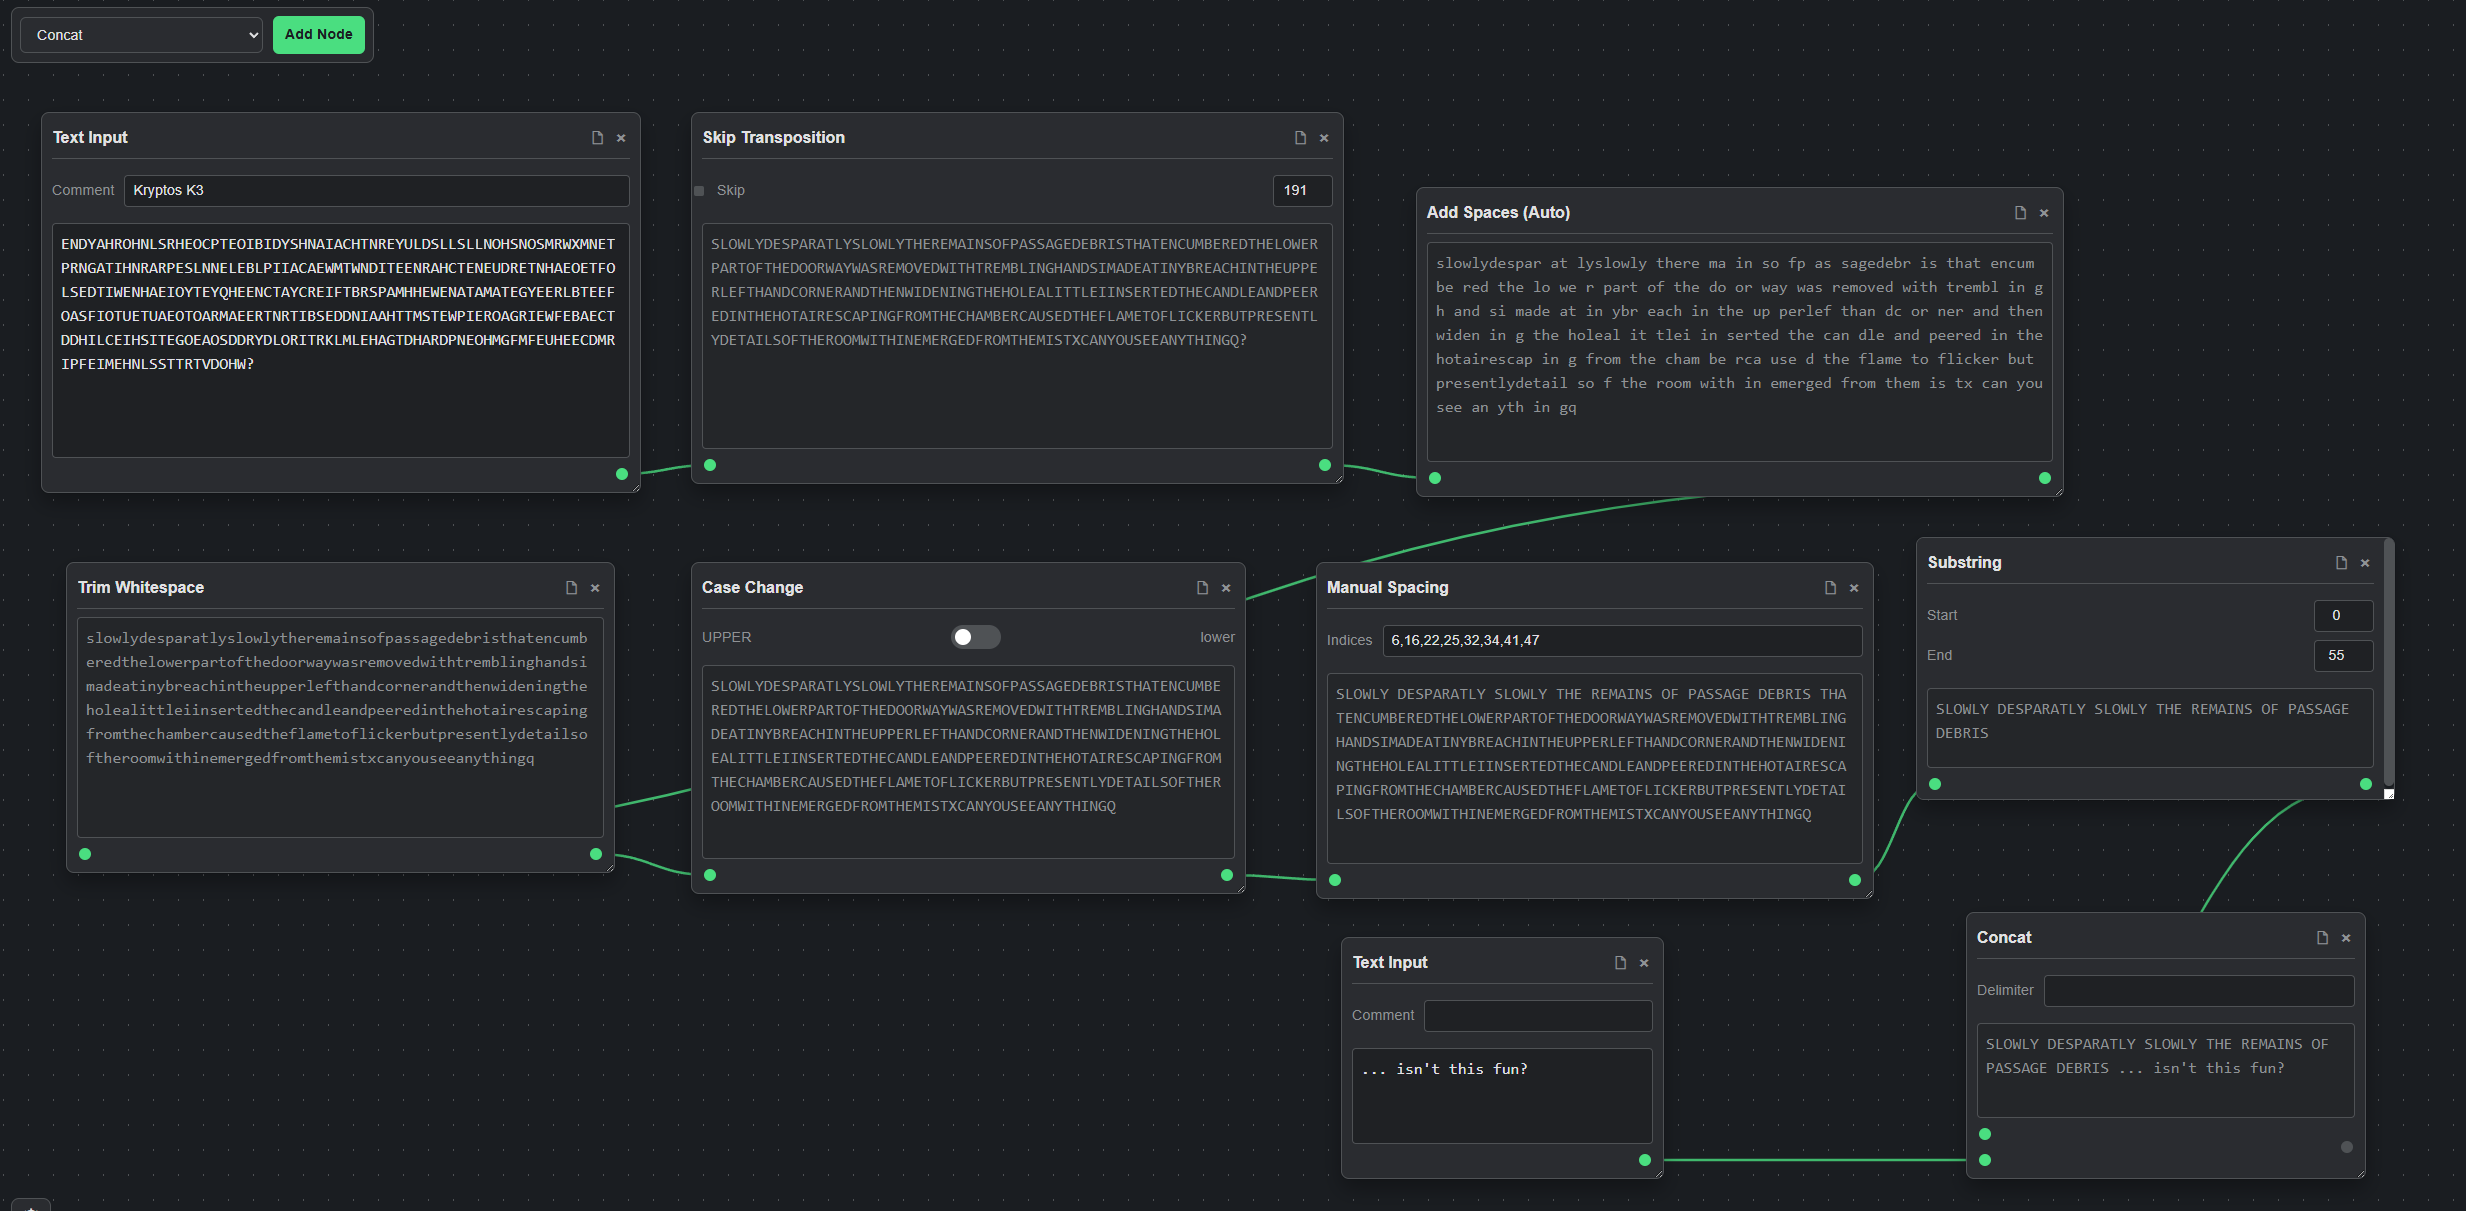2466x1211 pixels.
Task: Click the export icon on the Manual Spacing node
Action: [1828, 587]
